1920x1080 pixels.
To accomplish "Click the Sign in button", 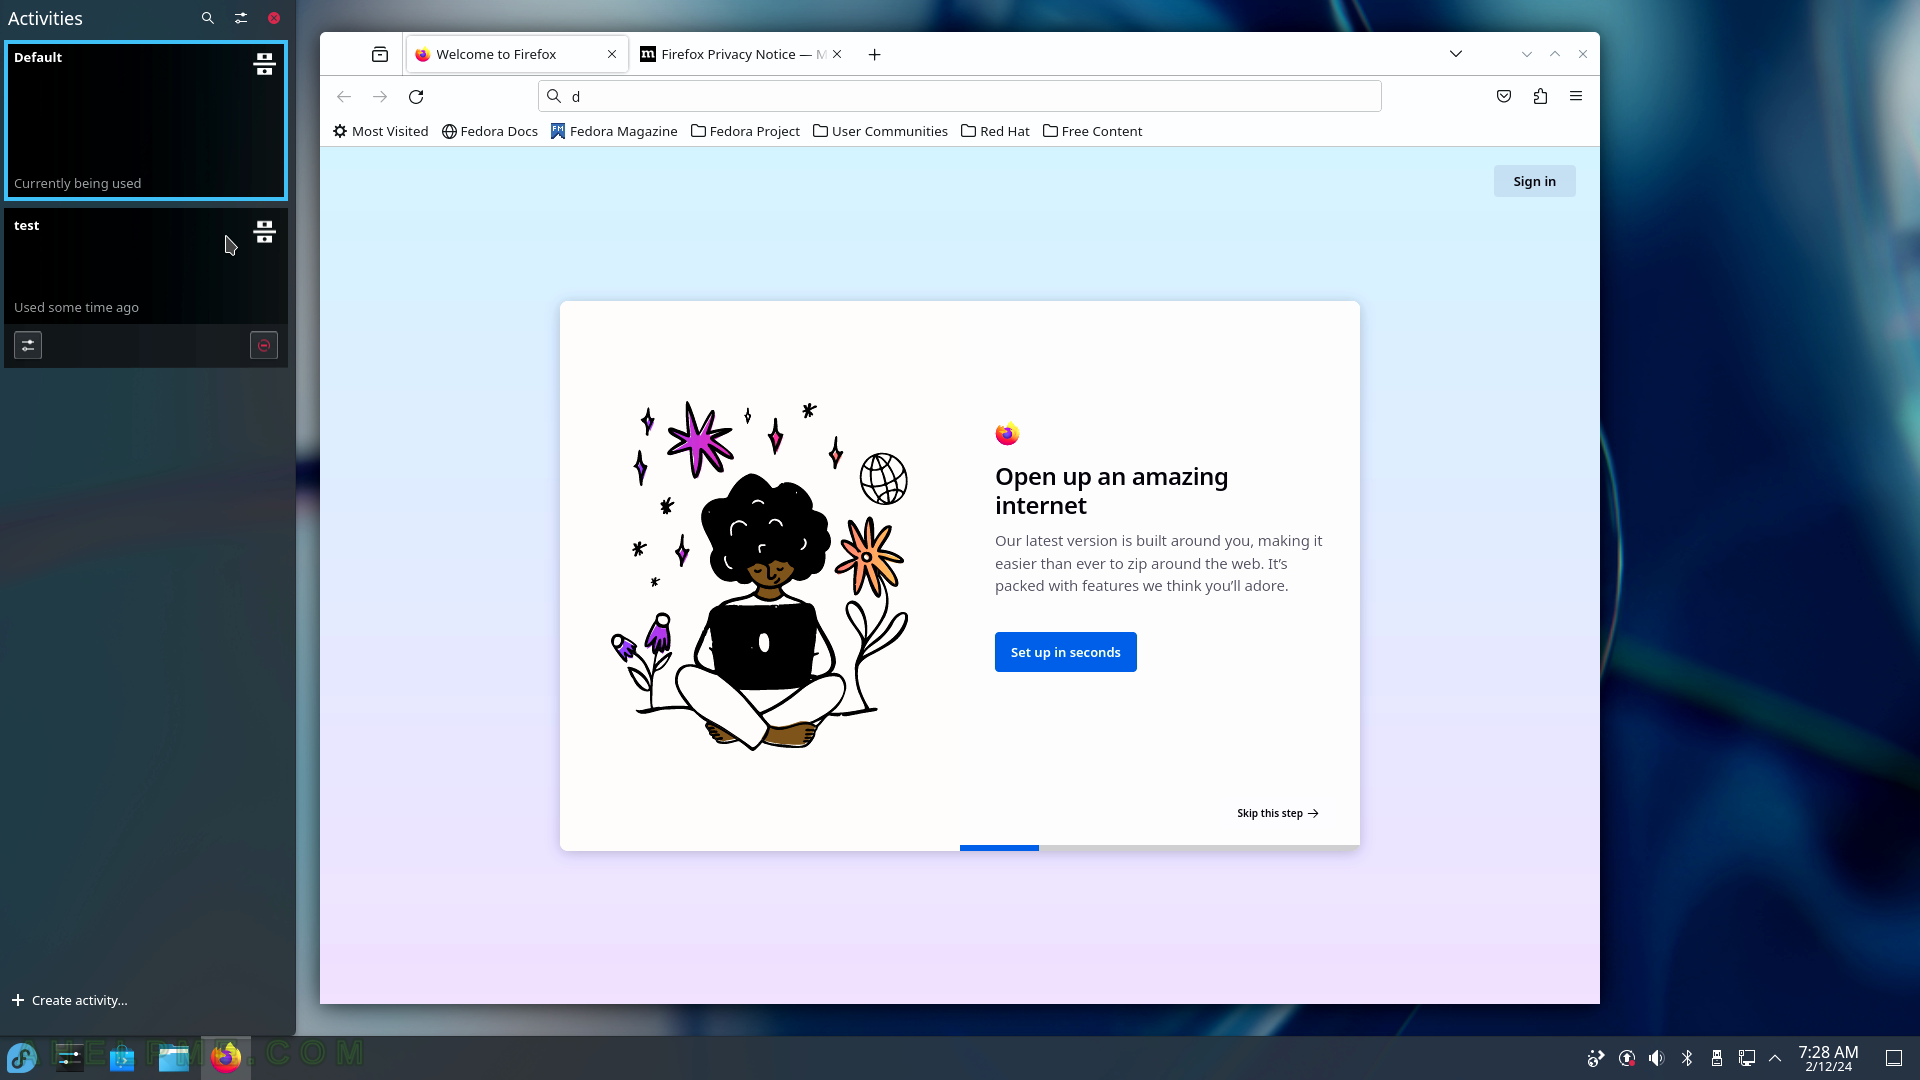I will click(x=1534, y=181).
